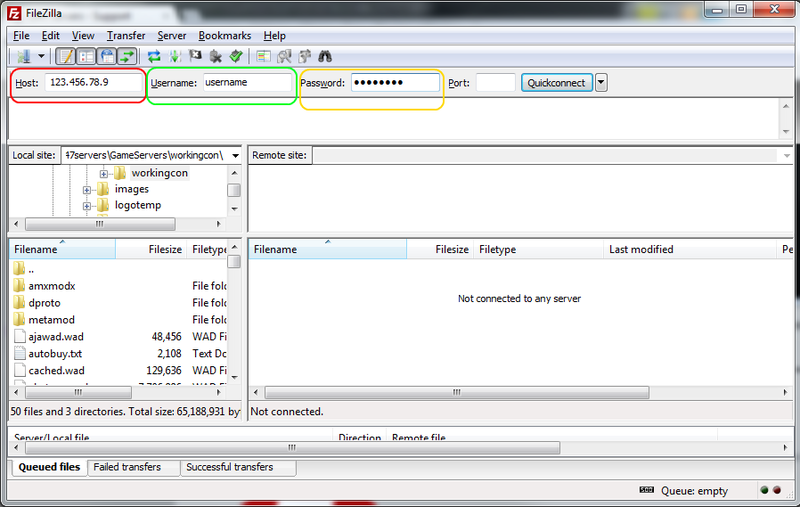The width and height of the screenshot is (800, 507).
Task: Sort local files by Filename column
Action: pos(62,249)
